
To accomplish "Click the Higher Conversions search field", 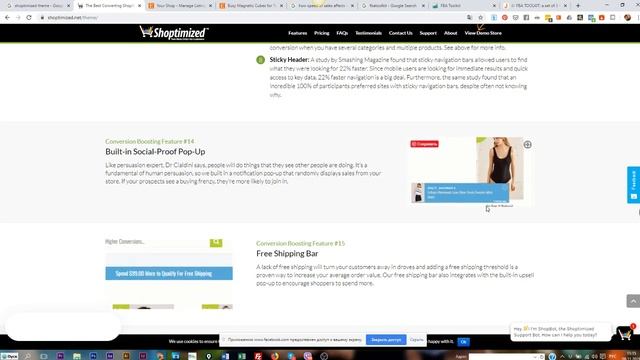I will (x=157, y=242).
